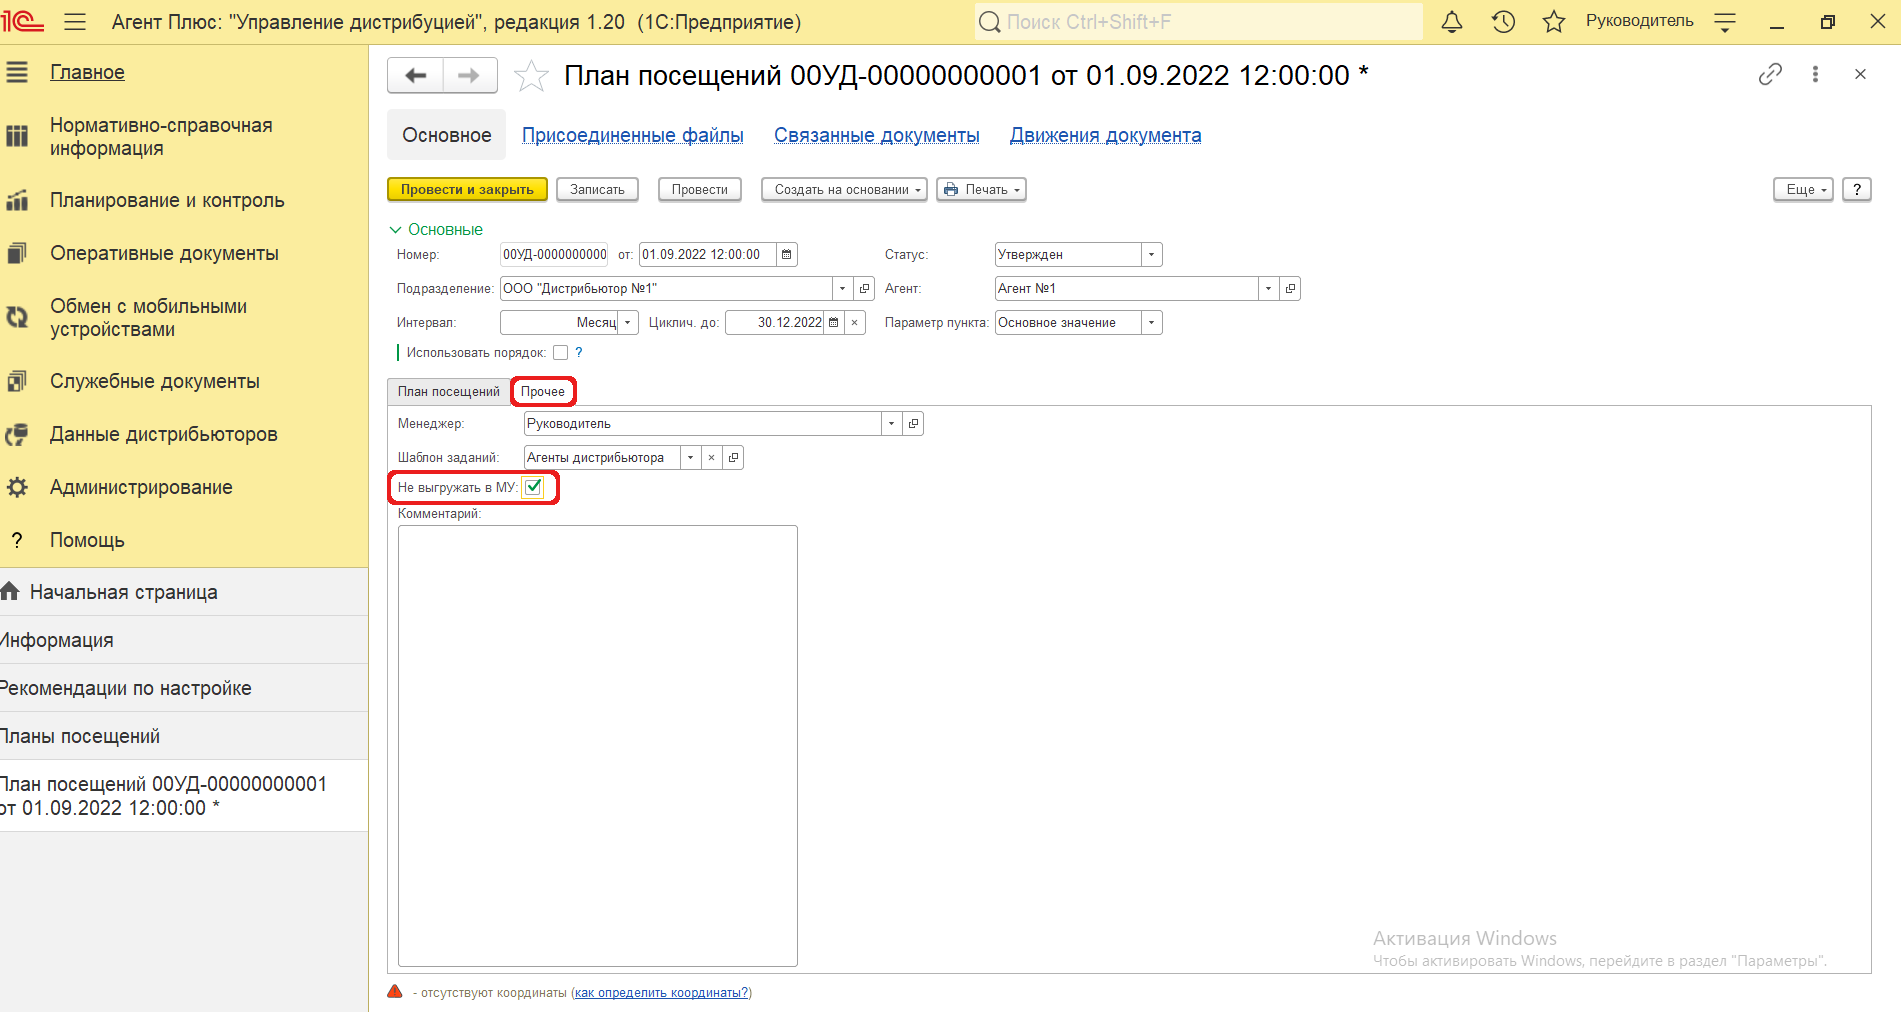This screenshot has width=1901, height=1012.
Task: Click the Данные дистрибьюторов sidebar icon
Action: coord(17,434)
